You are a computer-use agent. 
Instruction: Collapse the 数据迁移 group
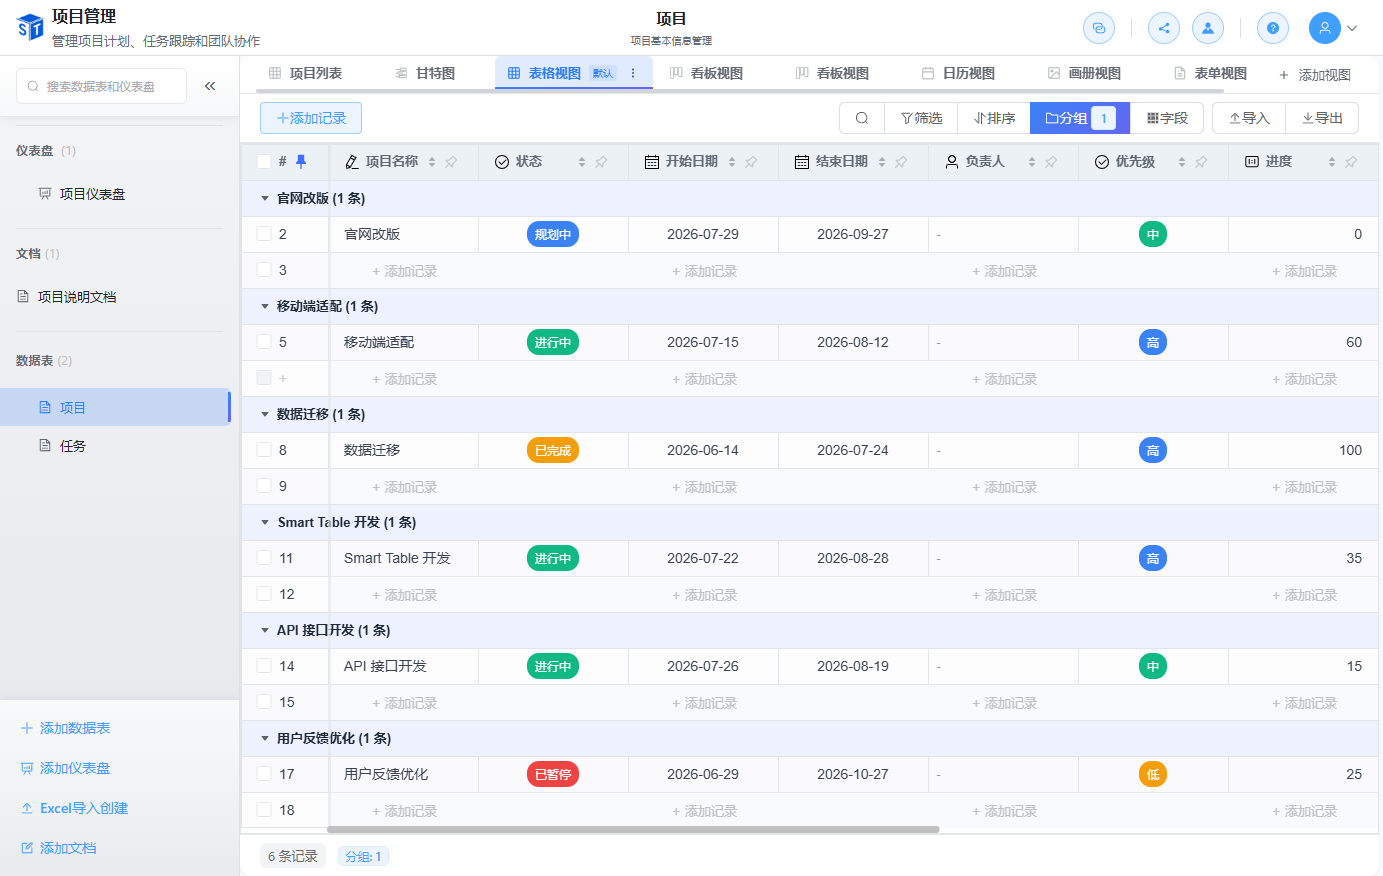tap(265, 414)
